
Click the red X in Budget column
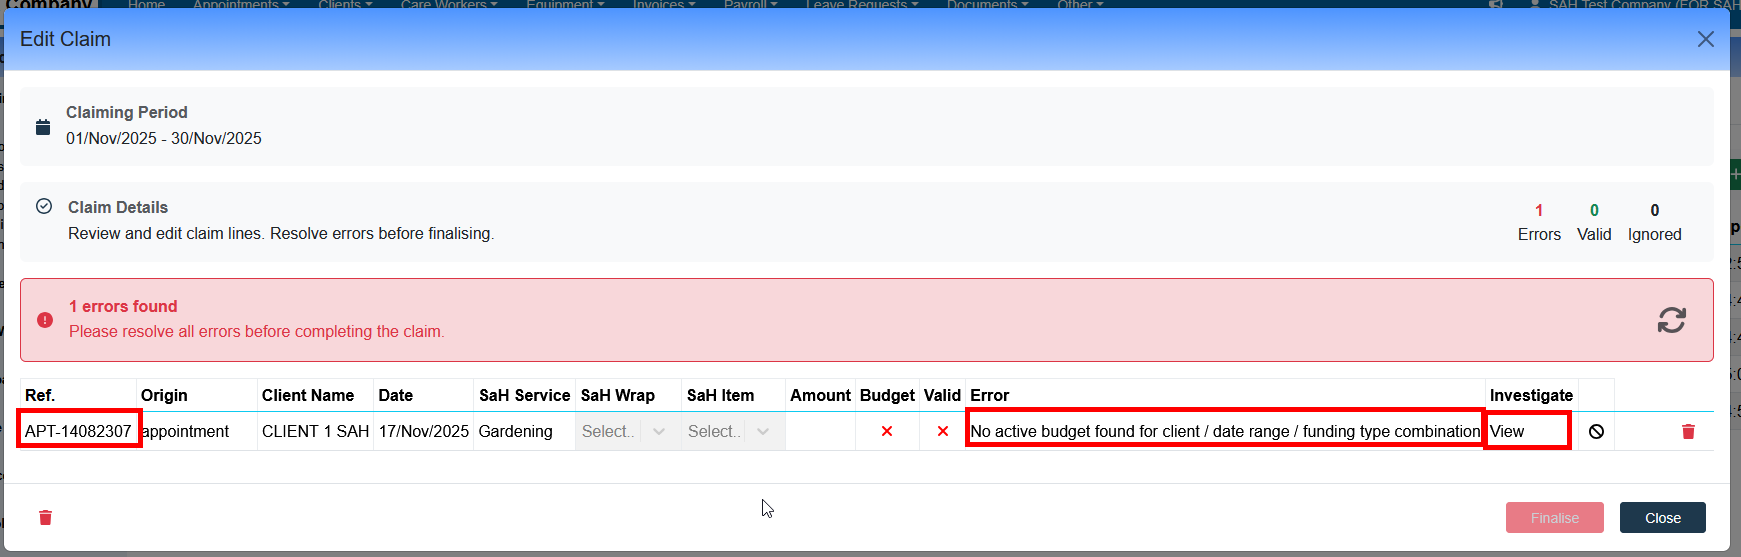point(886,431)
